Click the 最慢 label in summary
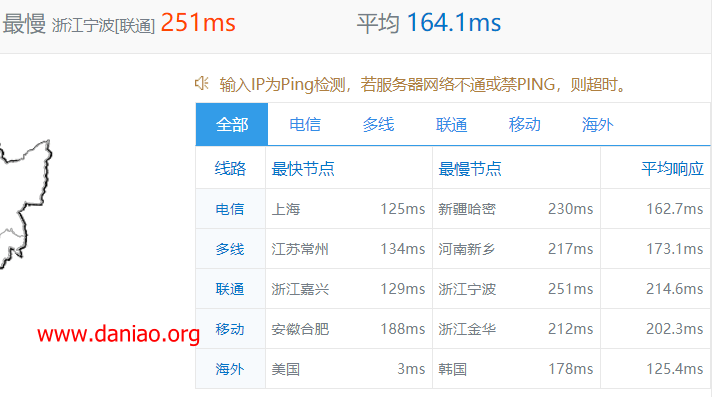This screenshot has width=712, height=397. tap(24, 24)
